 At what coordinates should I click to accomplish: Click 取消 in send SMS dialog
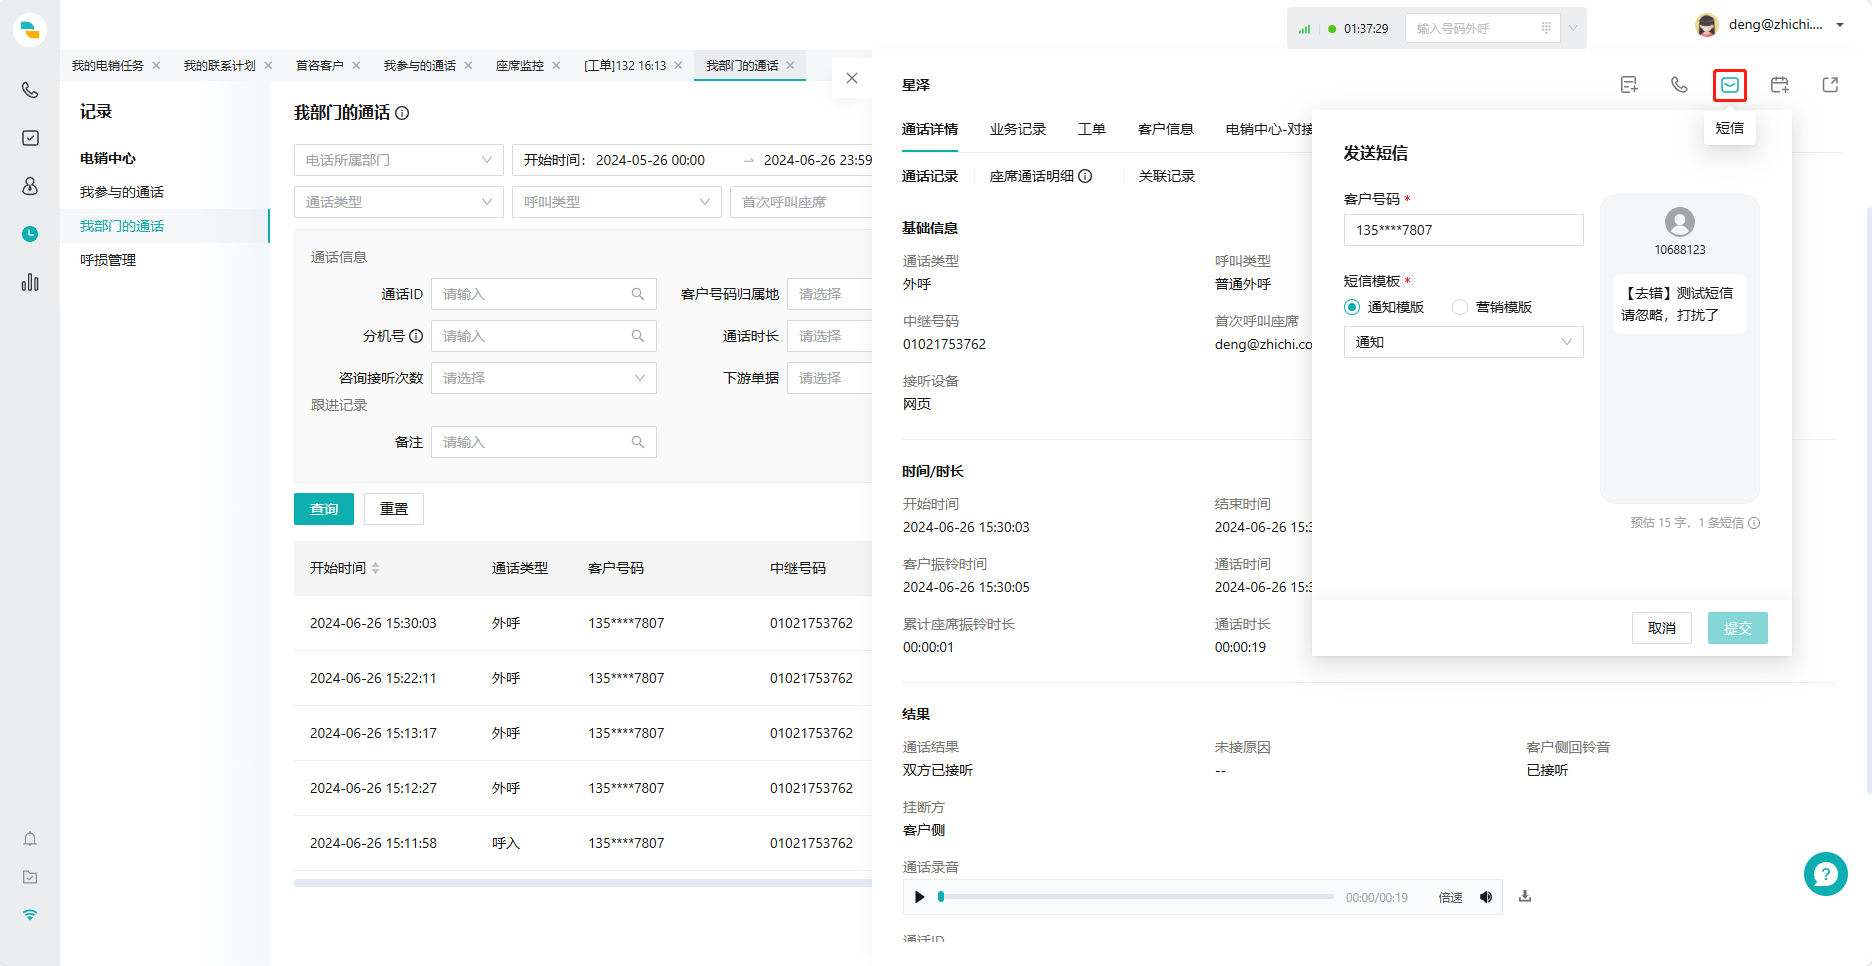click(x=1662, y=628)
